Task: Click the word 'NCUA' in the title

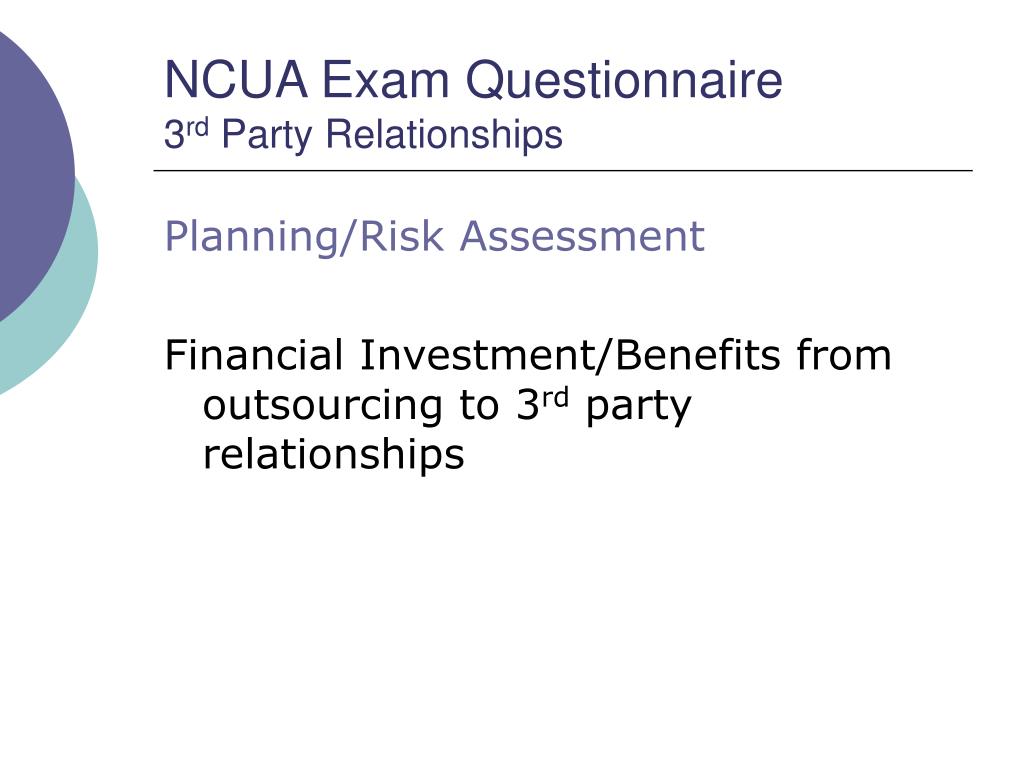Action: click(236, 80)
